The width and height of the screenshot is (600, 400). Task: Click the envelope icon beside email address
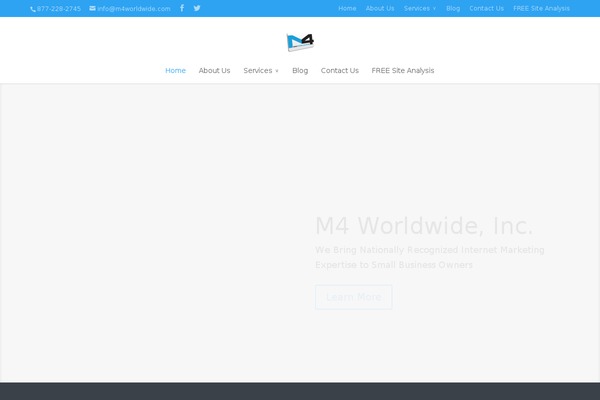tap(93, 8)
